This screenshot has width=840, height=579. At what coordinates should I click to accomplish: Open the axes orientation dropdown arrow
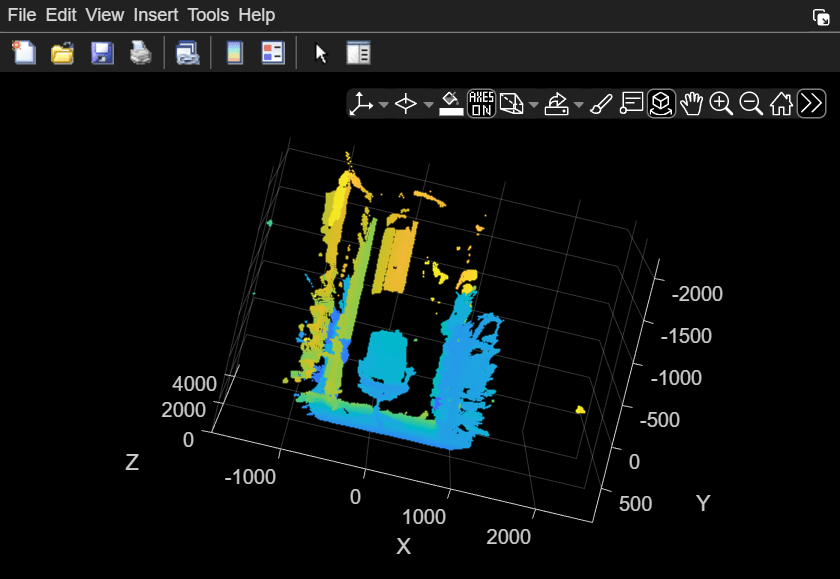(382, 105)
